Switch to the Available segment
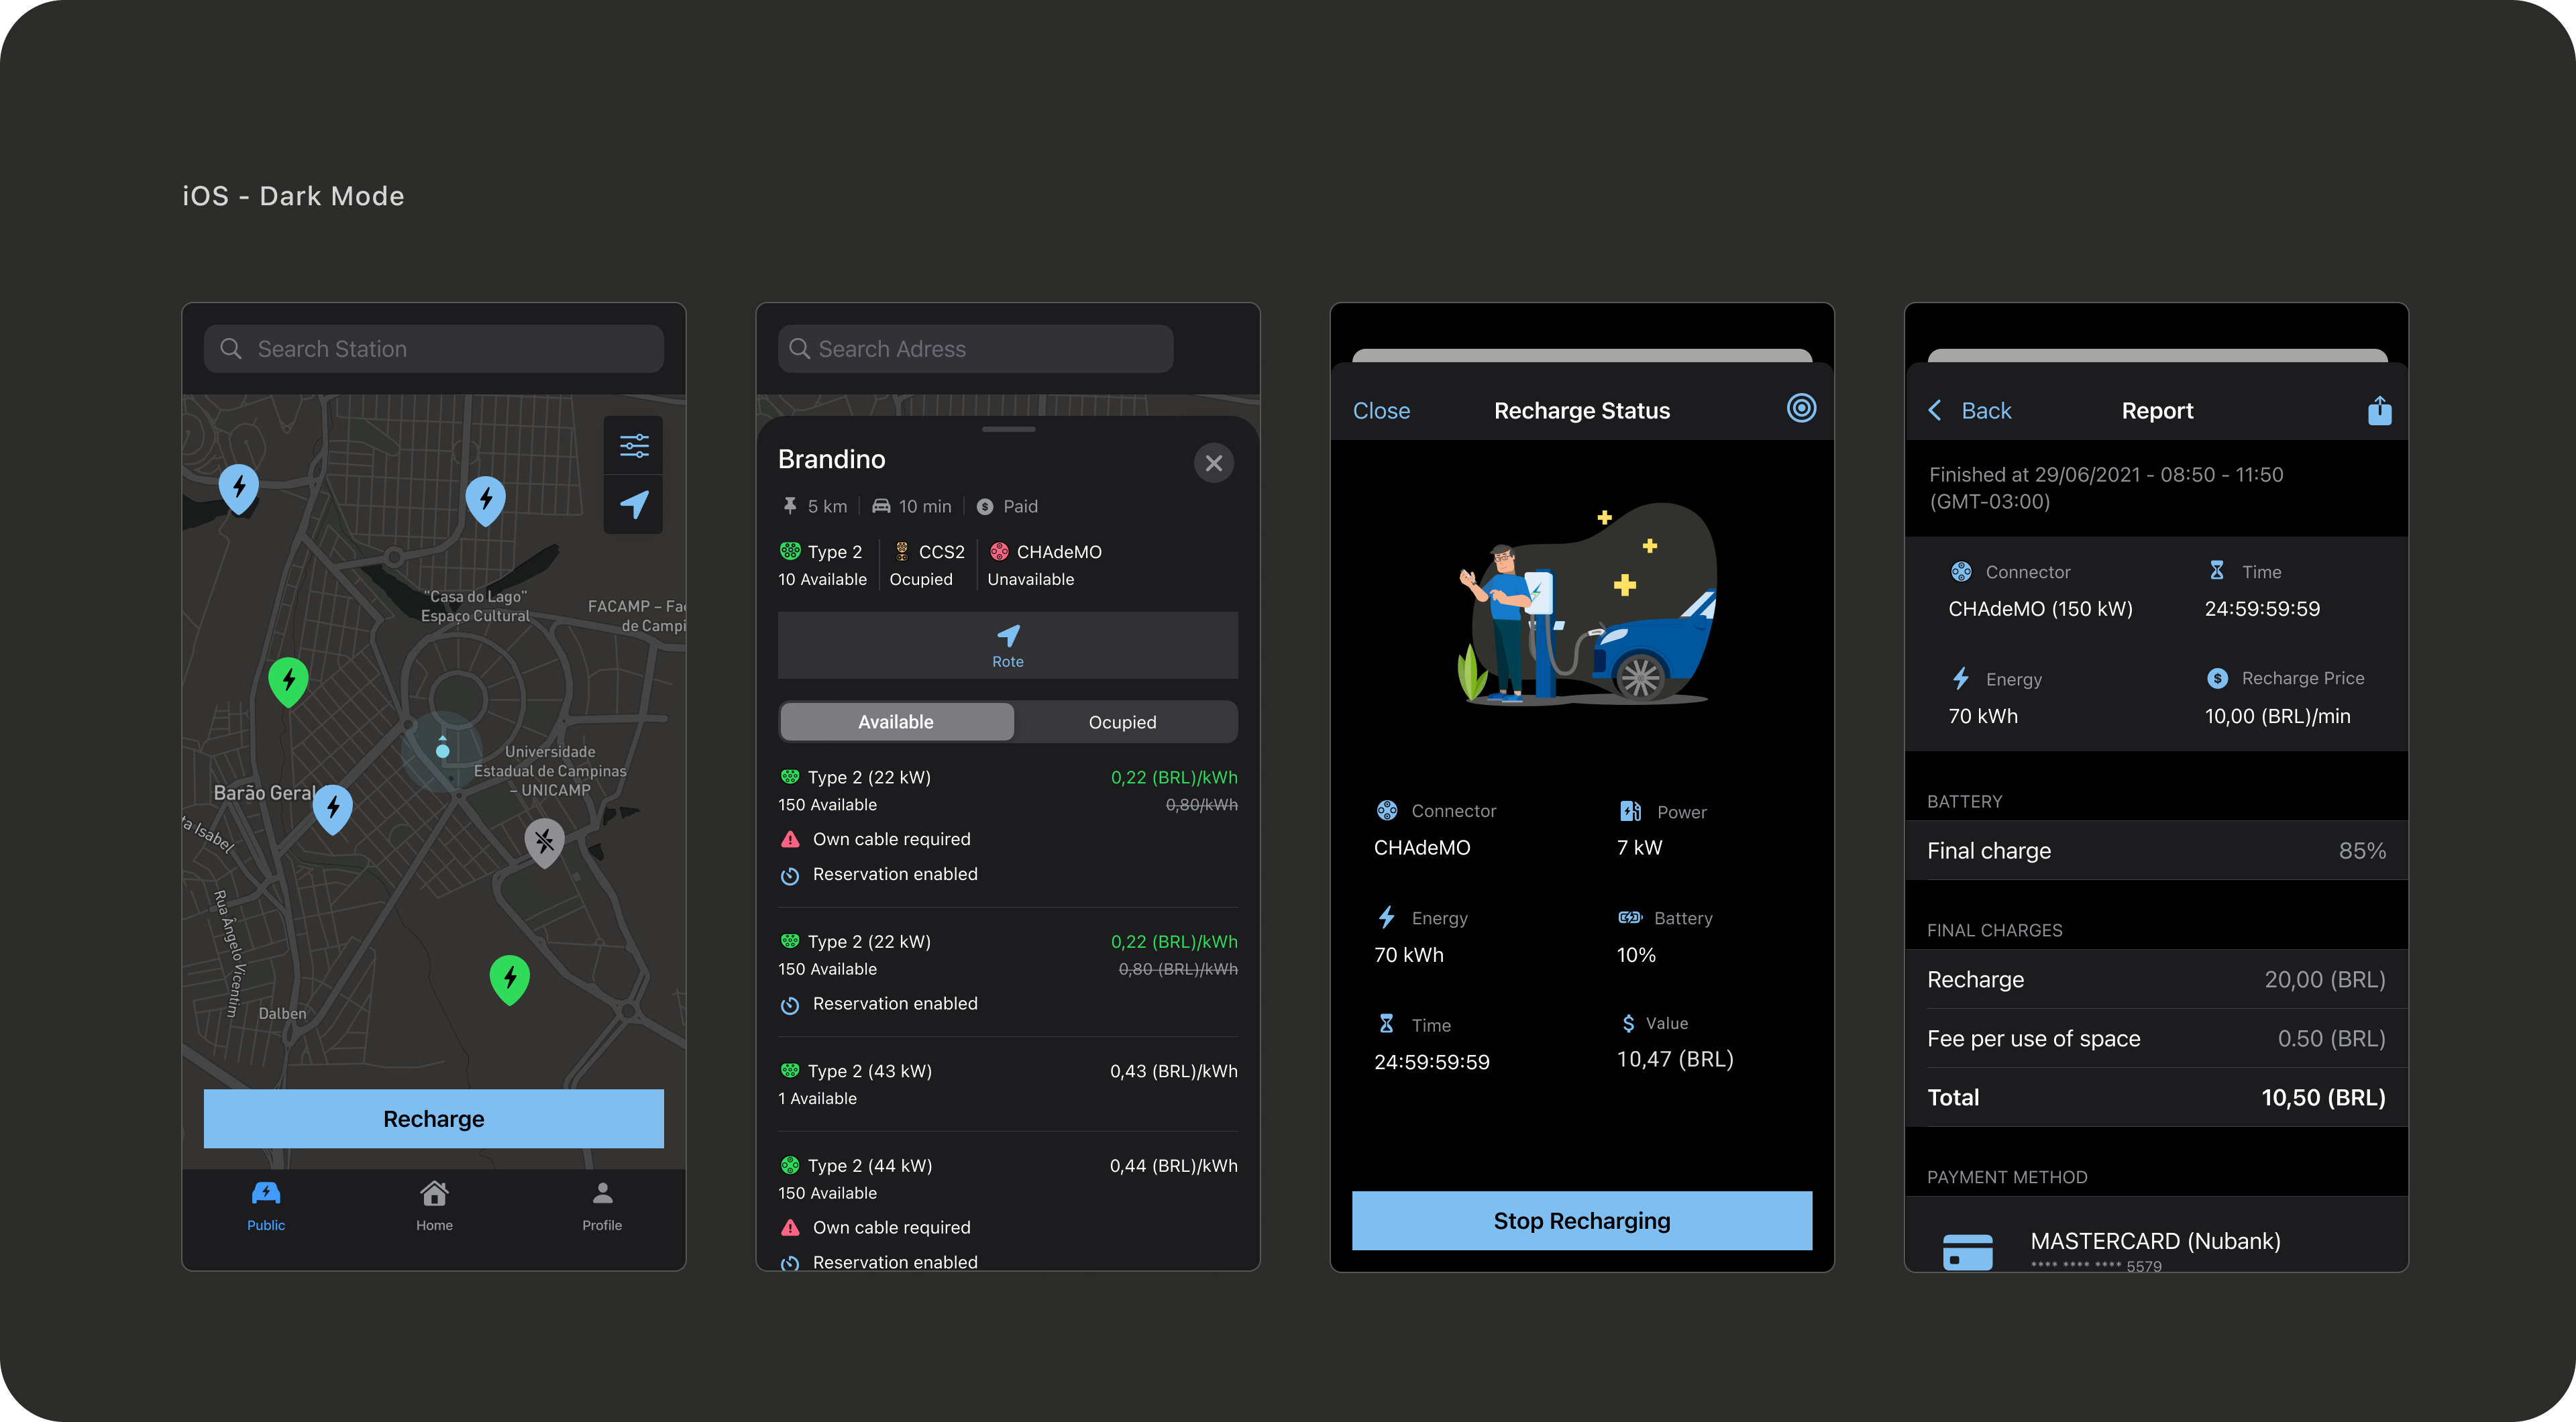Viewport: 2576px width, 1422px height. click(x=896, y=722)
